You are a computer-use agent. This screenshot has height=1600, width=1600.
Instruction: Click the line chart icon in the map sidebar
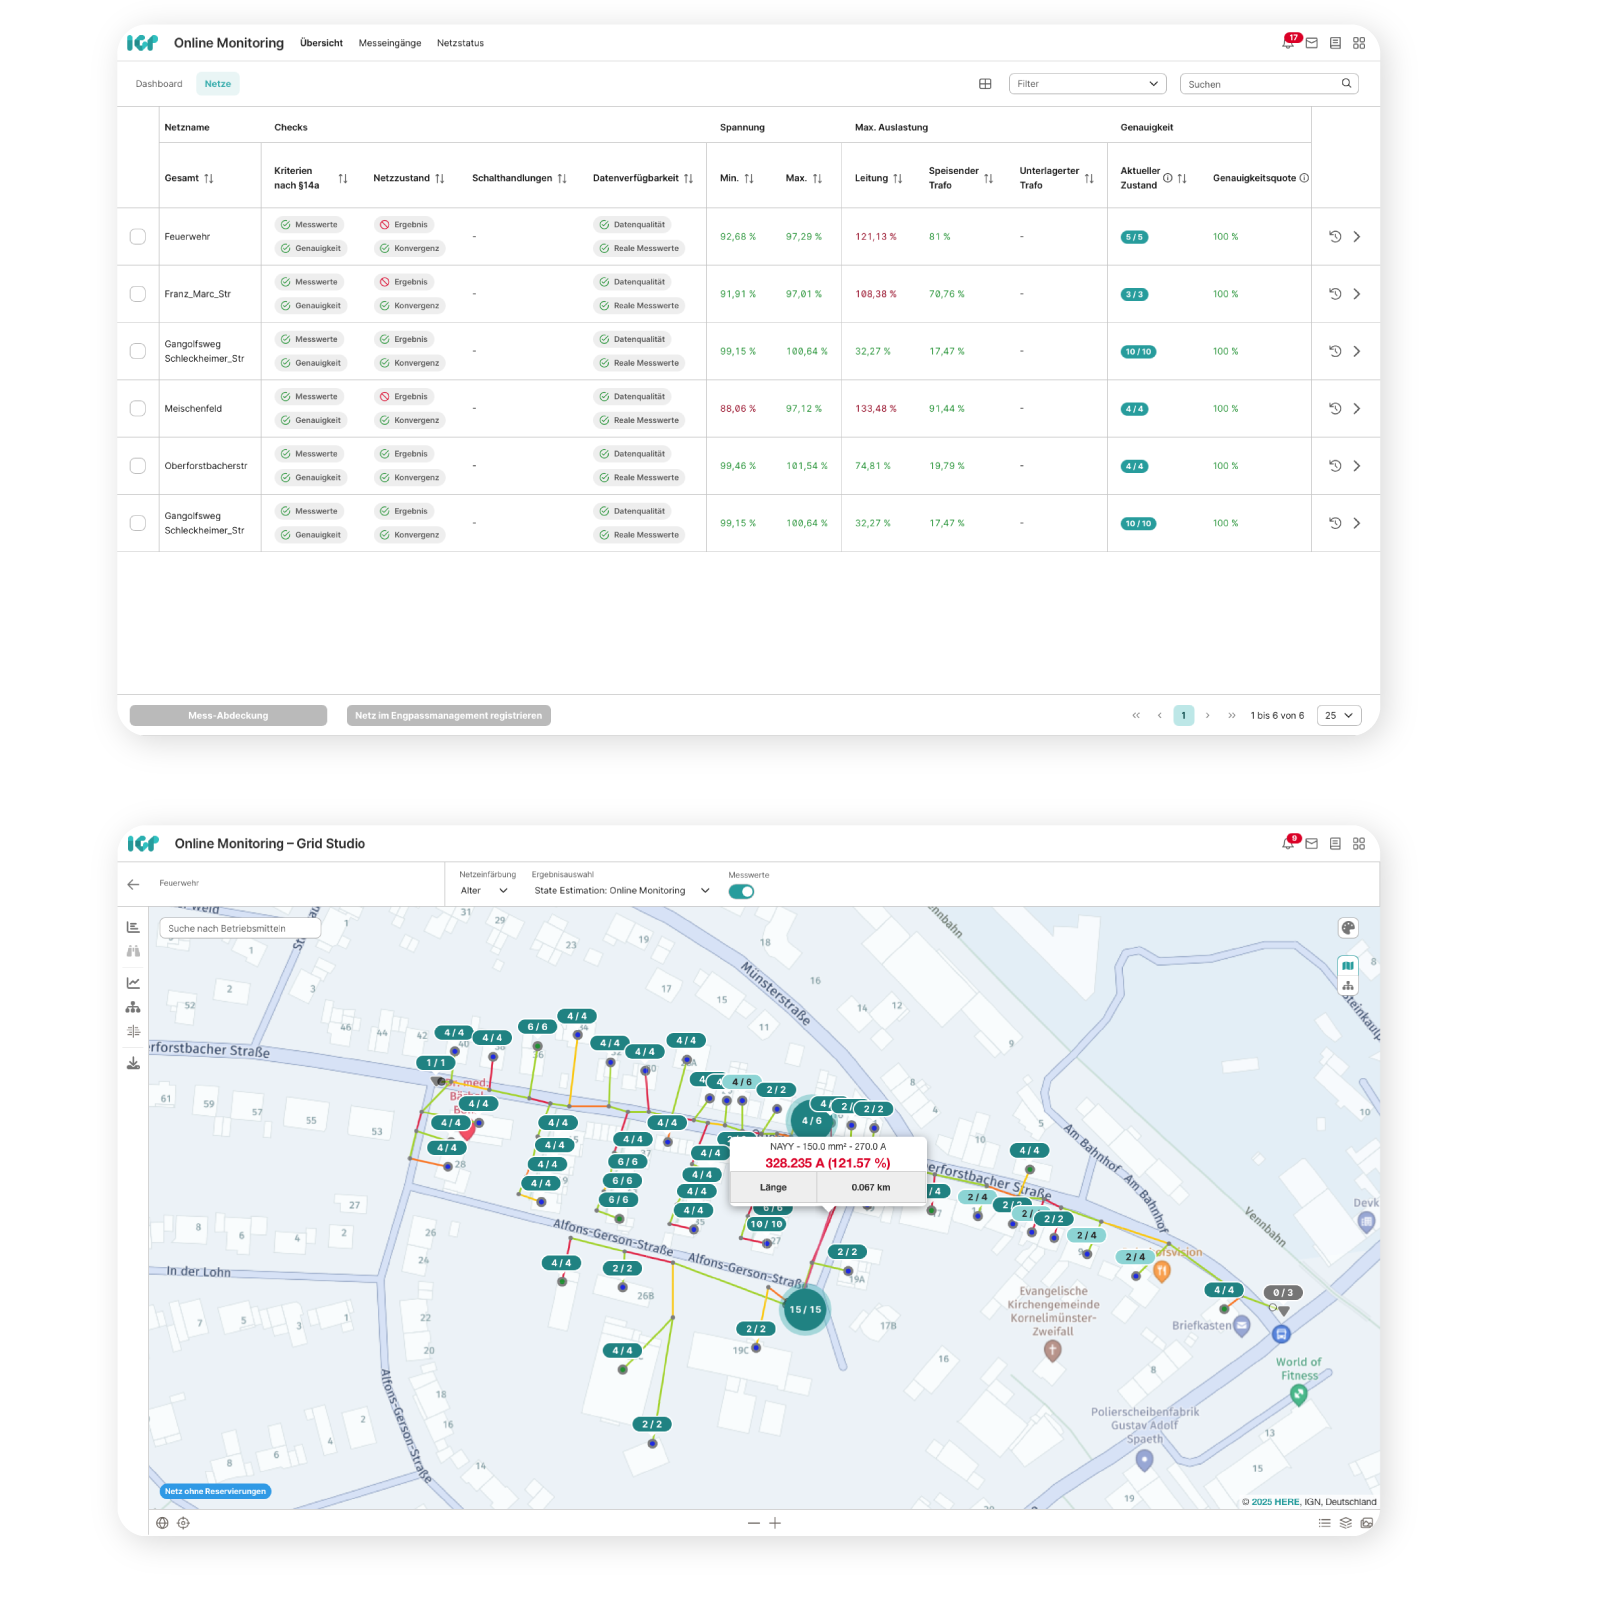(133, 983)
